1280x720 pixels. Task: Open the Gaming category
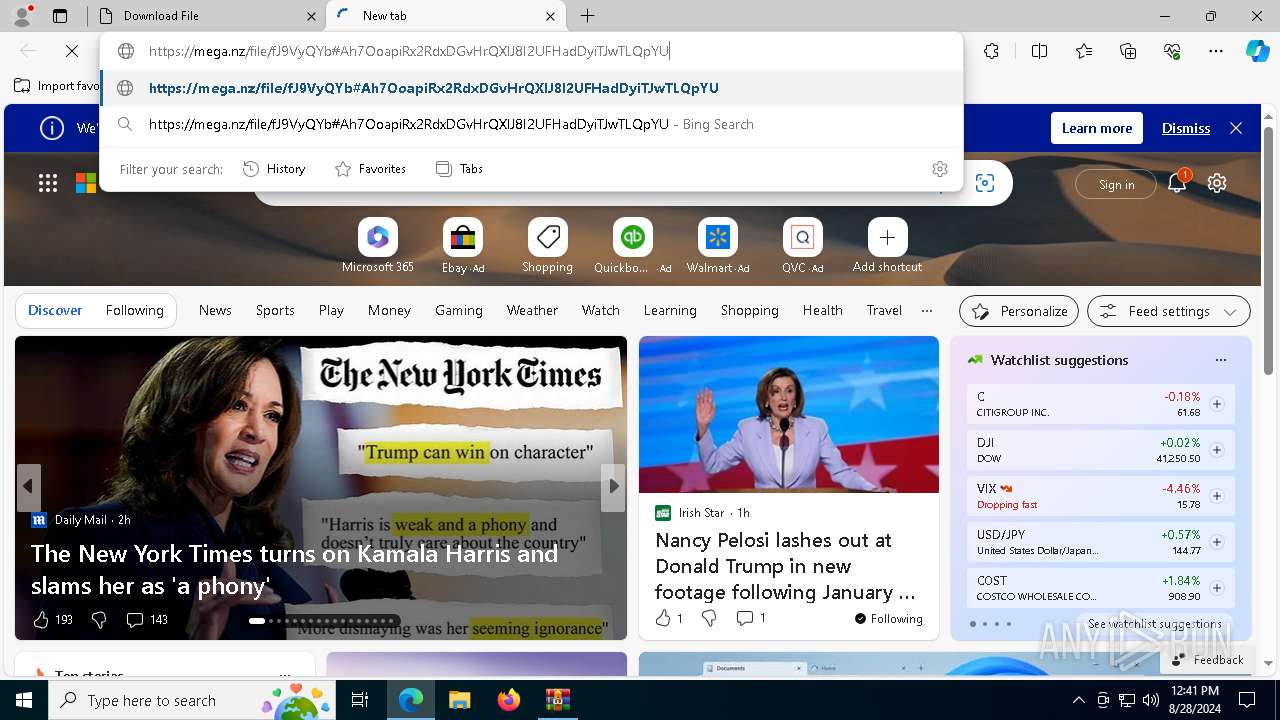click(x=459, y=311)
